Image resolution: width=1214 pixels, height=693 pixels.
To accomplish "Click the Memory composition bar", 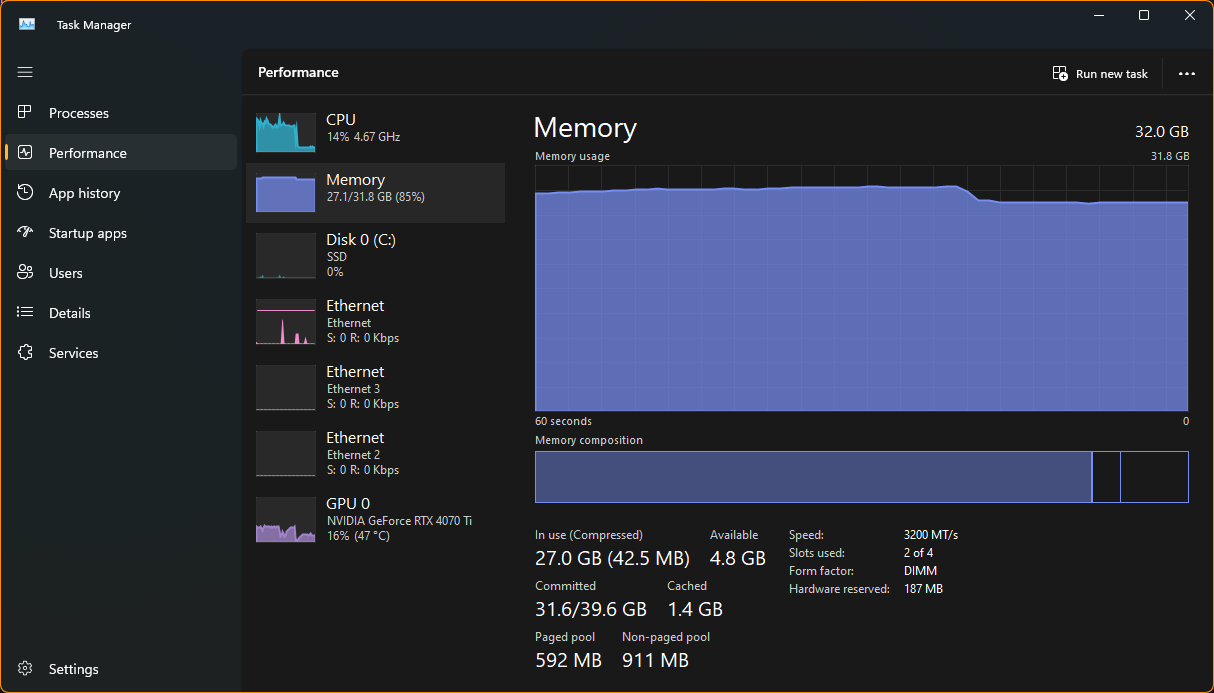I will [x=812, y=477].
